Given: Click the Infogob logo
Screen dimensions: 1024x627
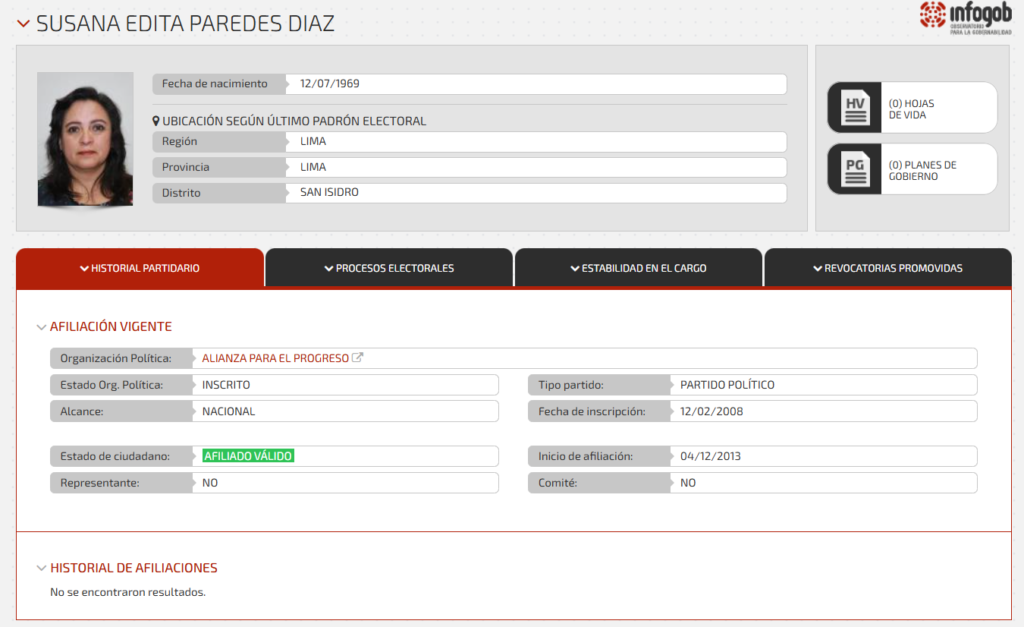Looking at the screenshot, I should click(956, 19).
